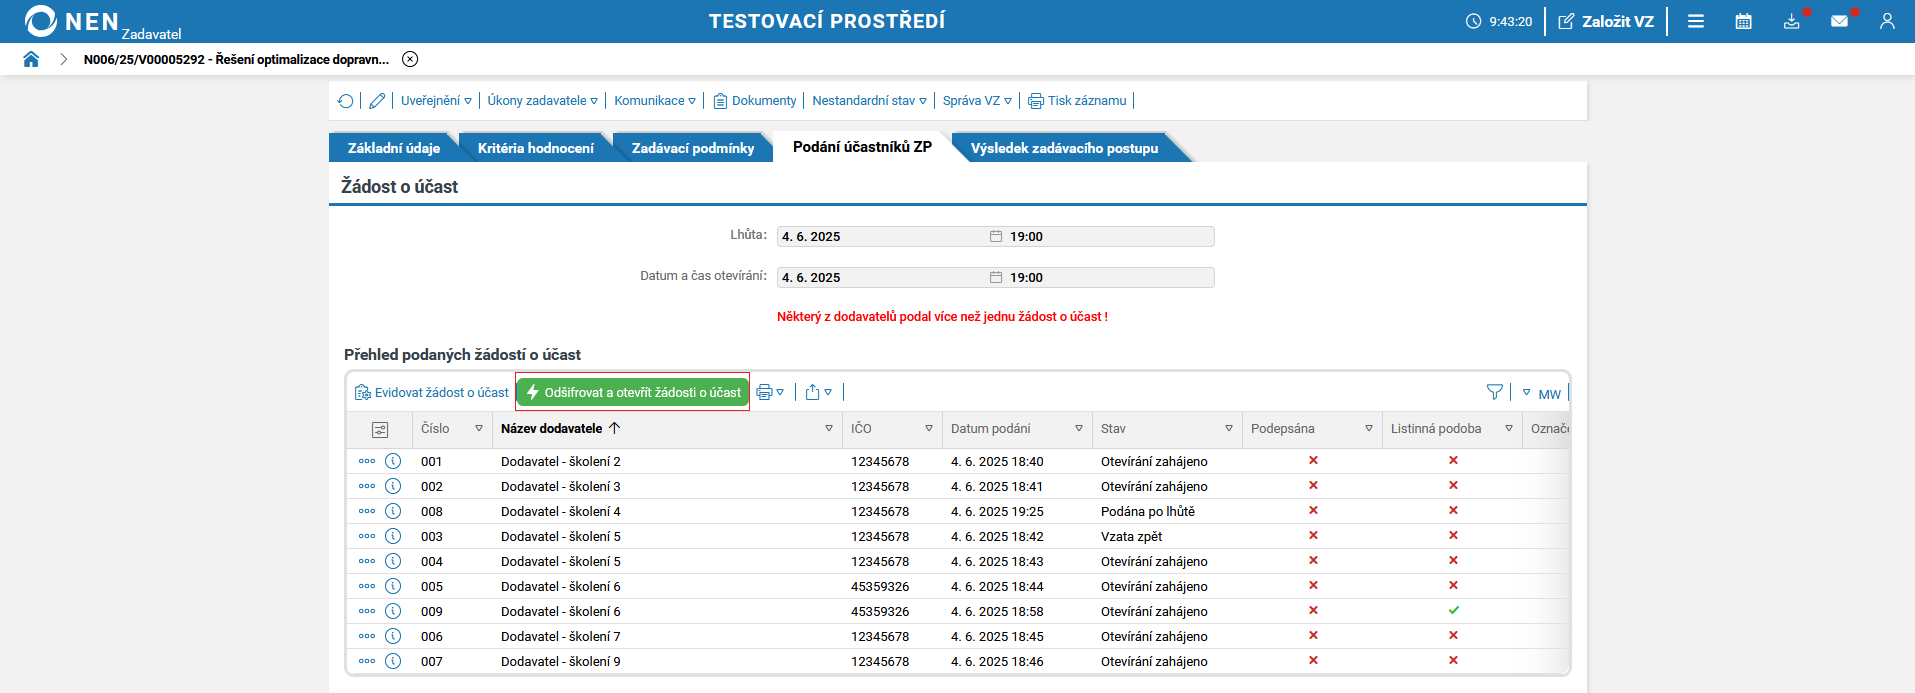The height and width of the screenshot is (693, 1915).
Task: Open row actions dots for request 002
Action: point(367,486)
